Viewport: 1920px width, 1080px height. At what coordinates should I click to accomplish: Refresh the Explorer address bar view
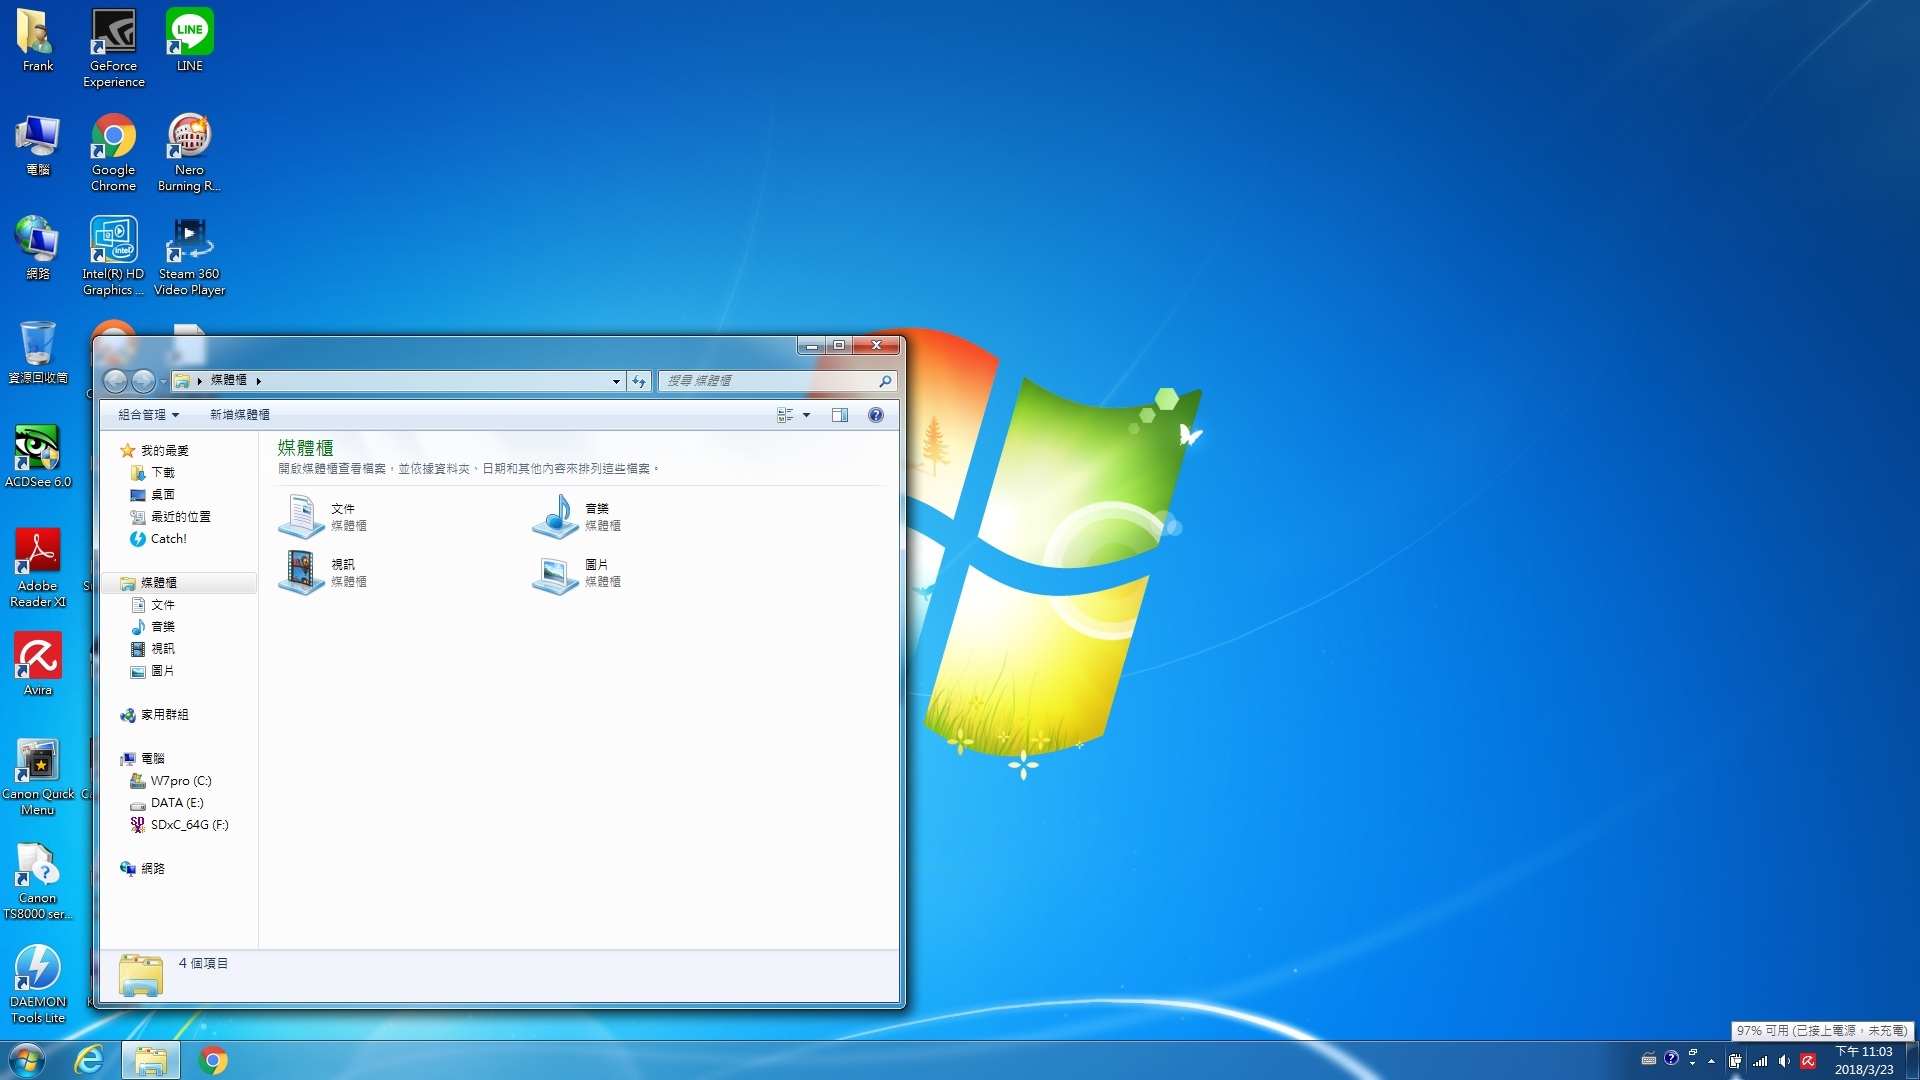[x=639, y=381]
